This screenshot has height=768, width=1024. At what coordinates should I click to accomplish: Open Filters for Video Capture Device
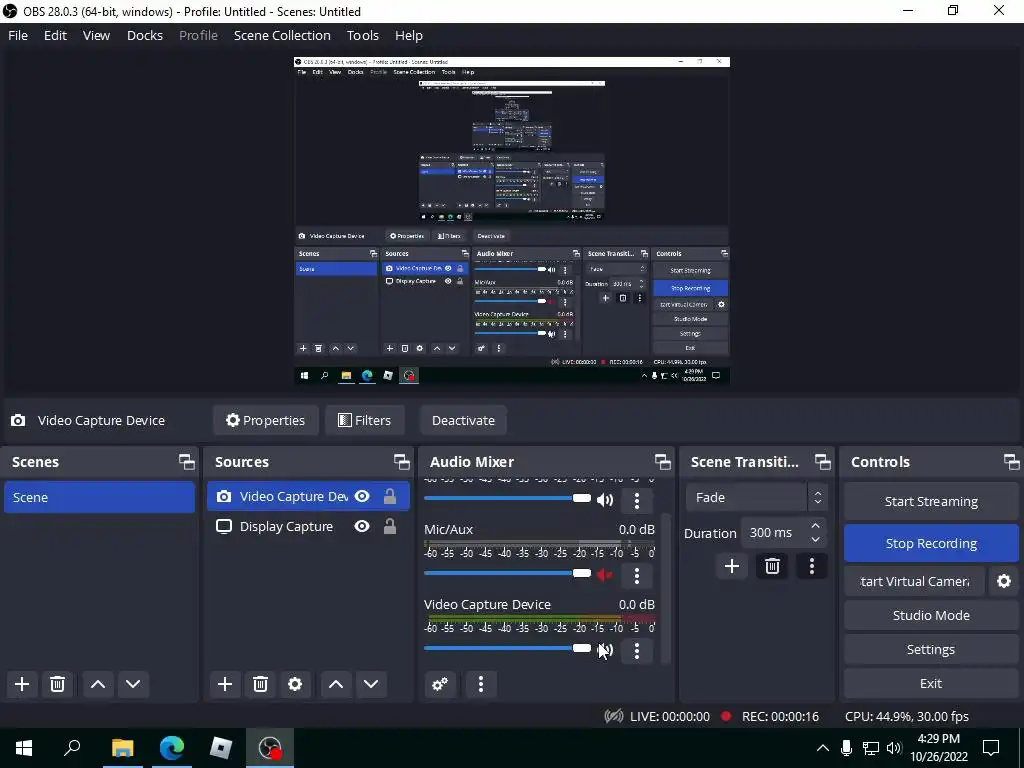(x=364, y=420)
